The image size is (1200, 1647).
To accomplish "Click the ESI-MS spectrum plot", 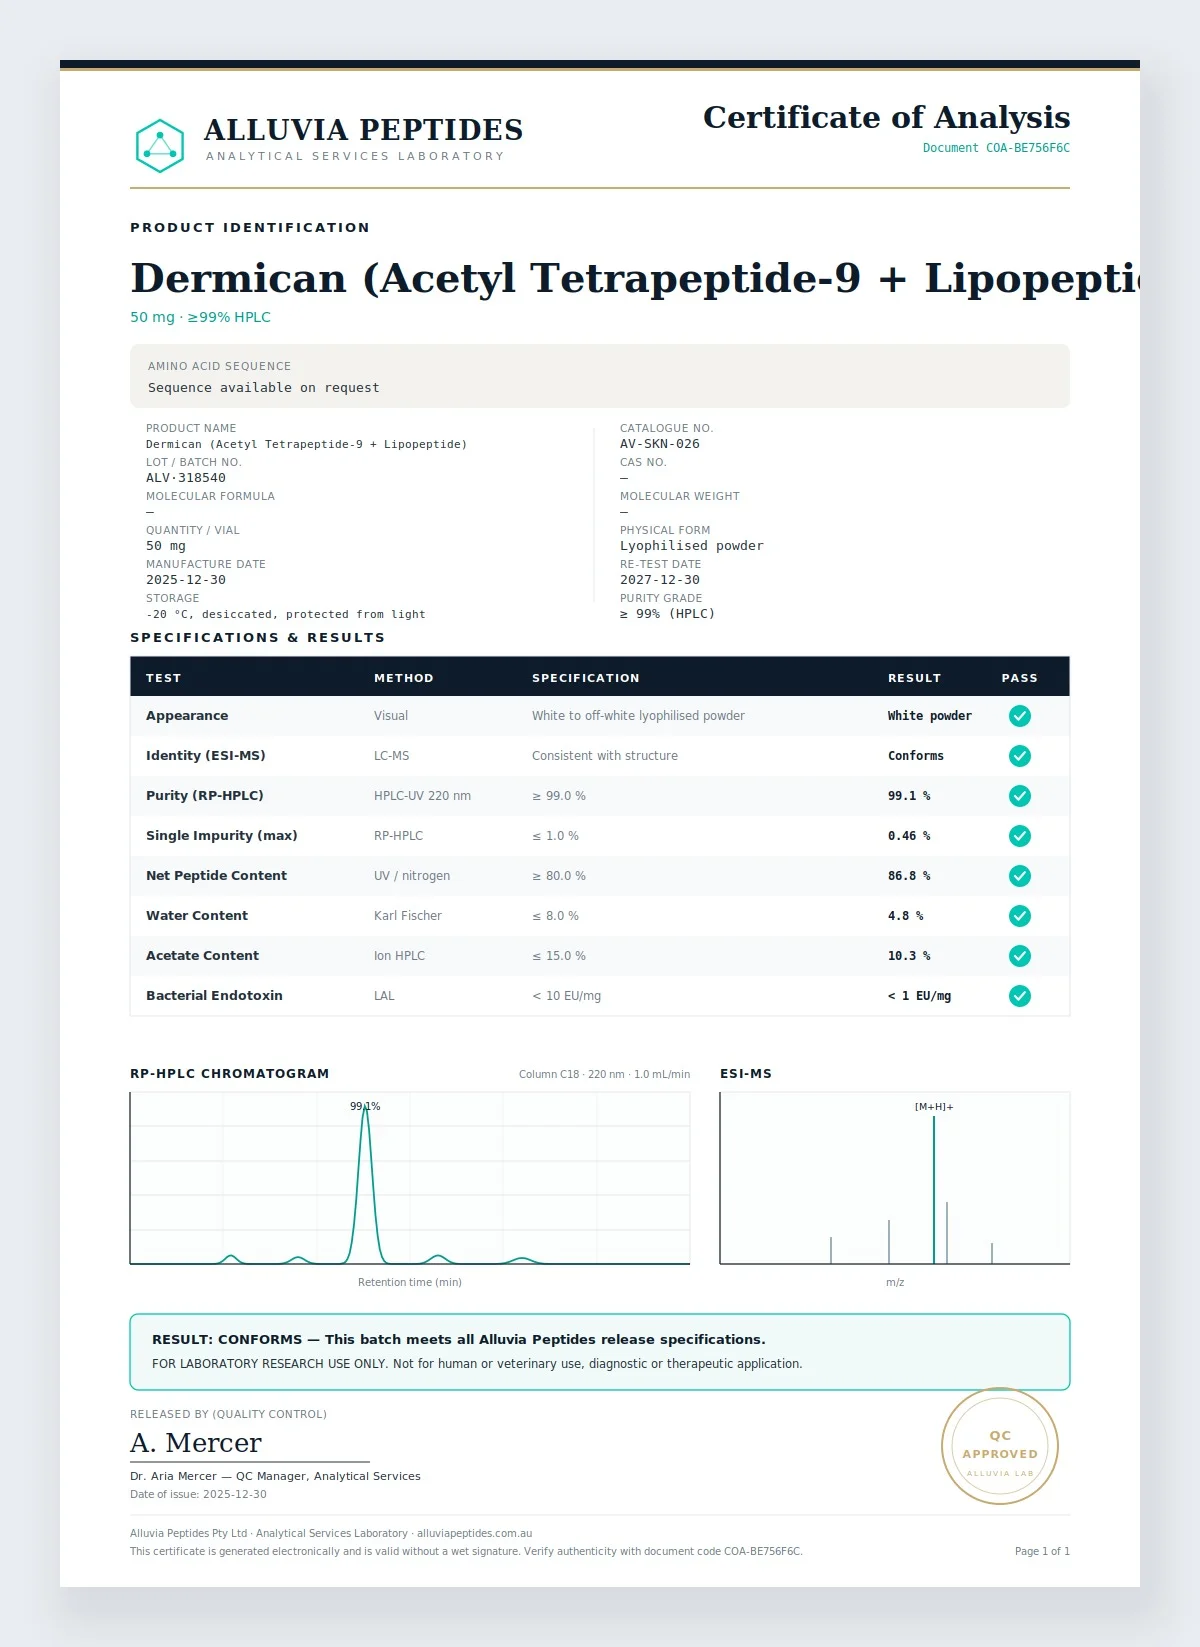I will tap(895, 1178).
